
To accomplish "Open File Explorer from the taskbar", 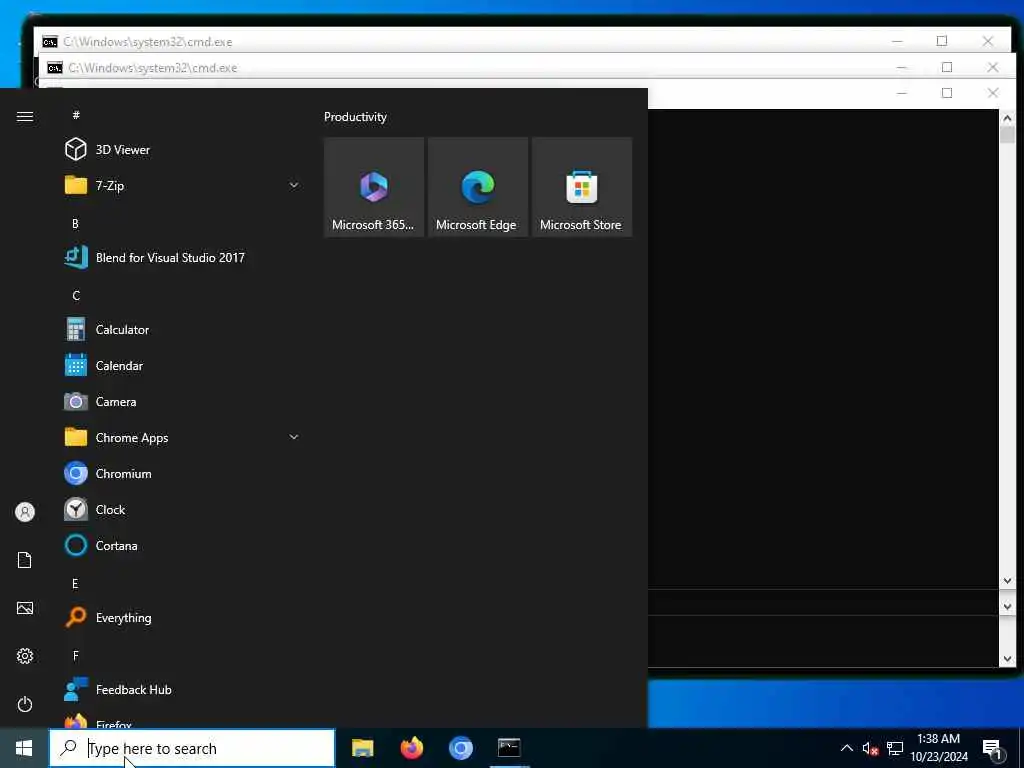I will coord(362,748).
